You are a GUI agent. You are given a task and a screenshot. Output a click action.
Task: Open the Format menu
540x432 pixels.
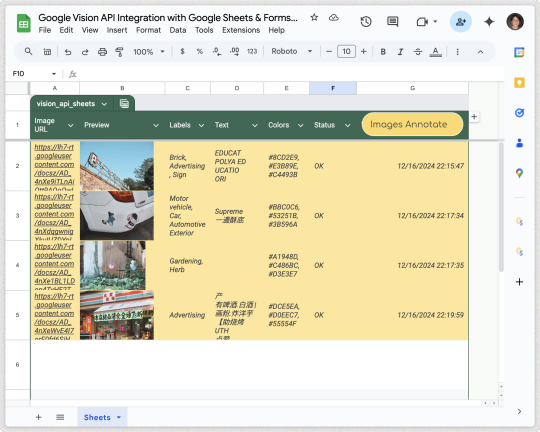pos(148,30)
